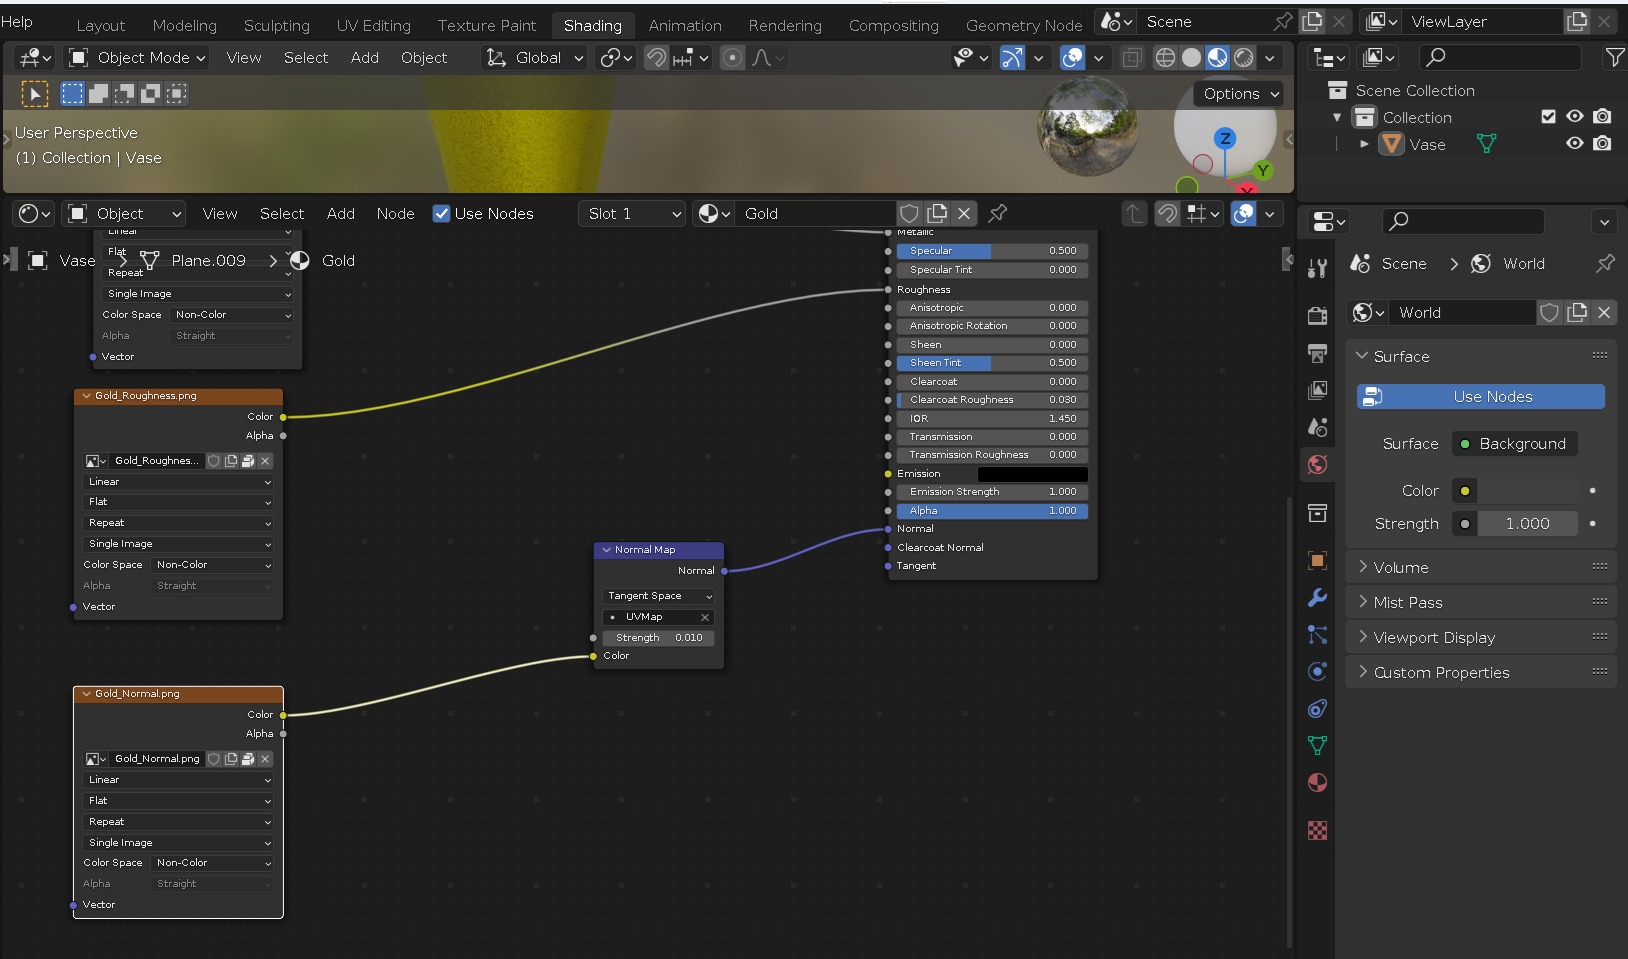This screenshot has height=959, width=1628.
Task: Open the Texture properties checker tab
Action: 1317,830
